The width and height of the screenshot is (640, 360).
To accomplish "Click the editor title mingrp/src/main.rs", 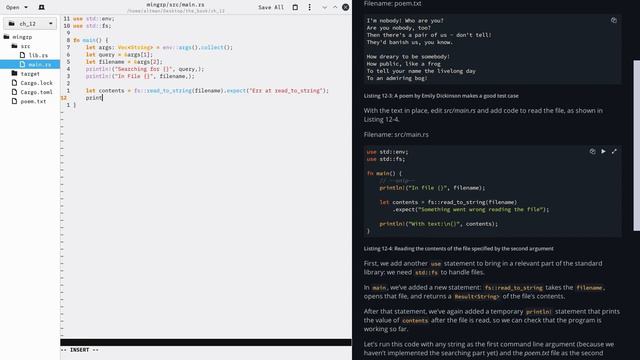I will 176,4.
